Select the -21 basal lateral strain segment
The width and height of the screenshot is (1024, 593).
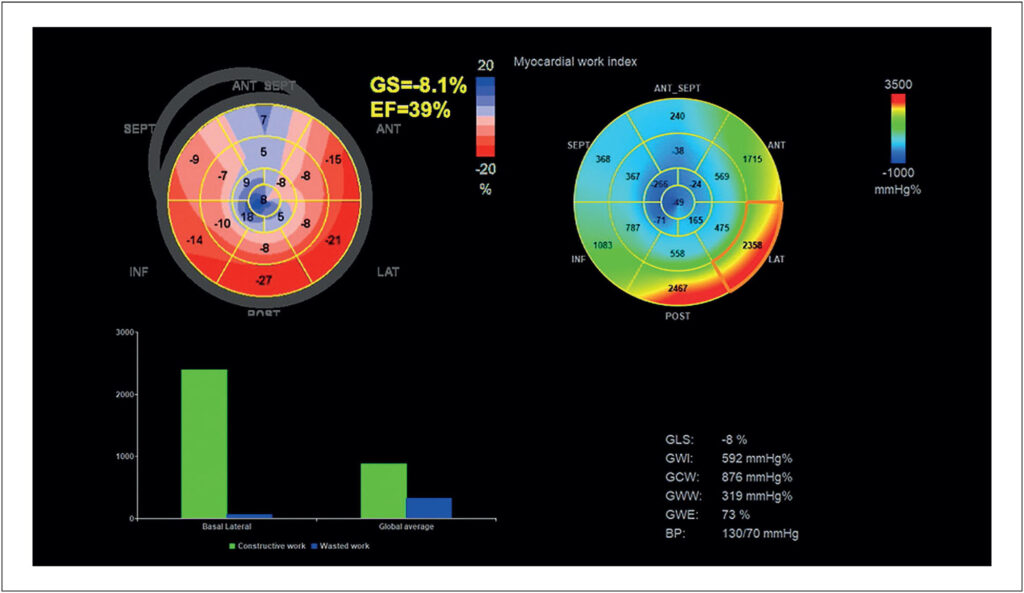(x=333, y=240)
